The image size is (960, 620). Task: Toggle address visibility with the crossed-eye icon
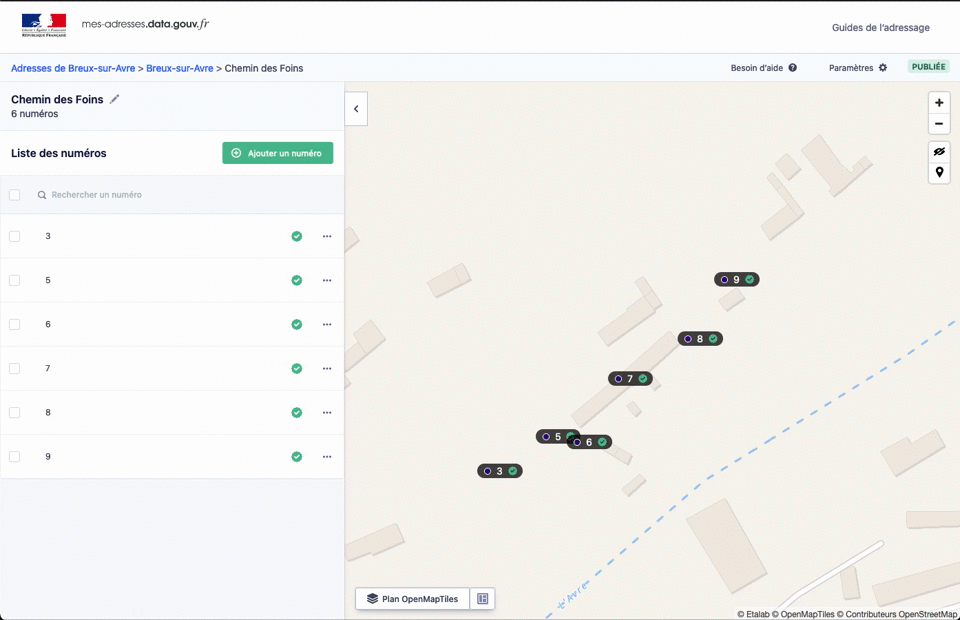click(x=939, y=152)
